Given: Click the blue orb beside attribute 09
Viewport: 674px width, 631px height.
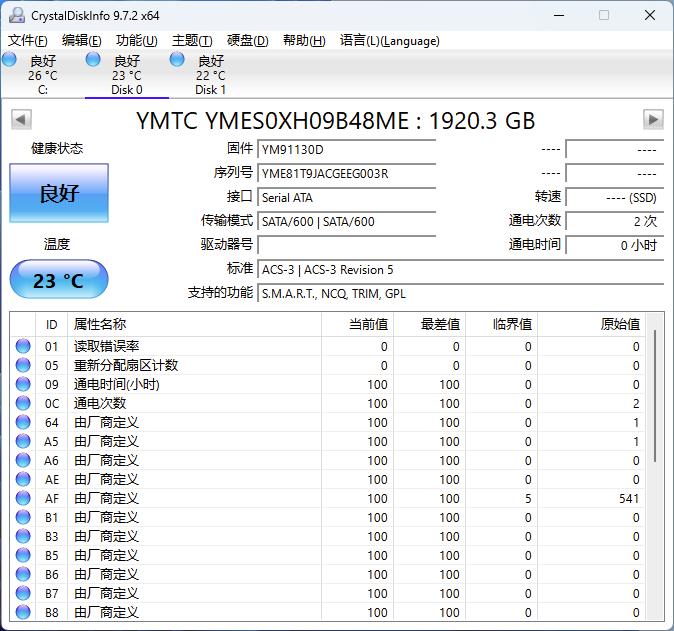Looking at the screenshot, I should pos(23,385).
